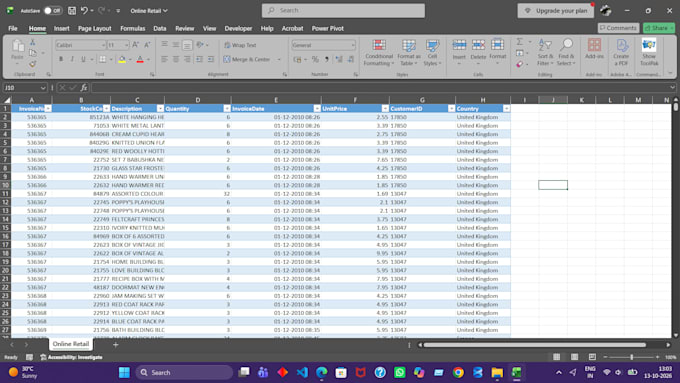Click the AutoSum sigma icon
The height and width of the screenshot is (383, 680).
[520, 42]
